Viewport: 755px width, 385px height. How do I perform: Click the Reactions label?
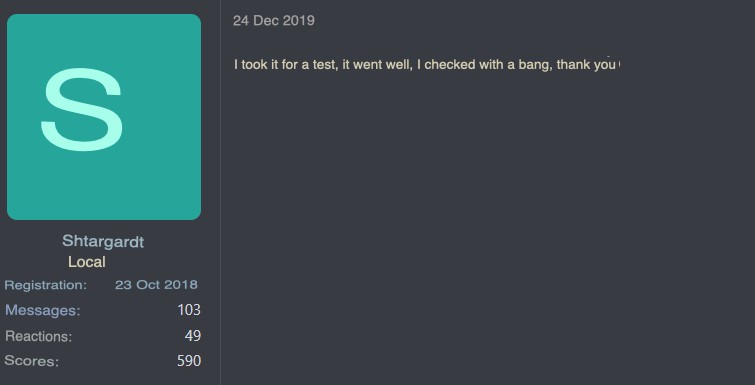click(39, 336)
